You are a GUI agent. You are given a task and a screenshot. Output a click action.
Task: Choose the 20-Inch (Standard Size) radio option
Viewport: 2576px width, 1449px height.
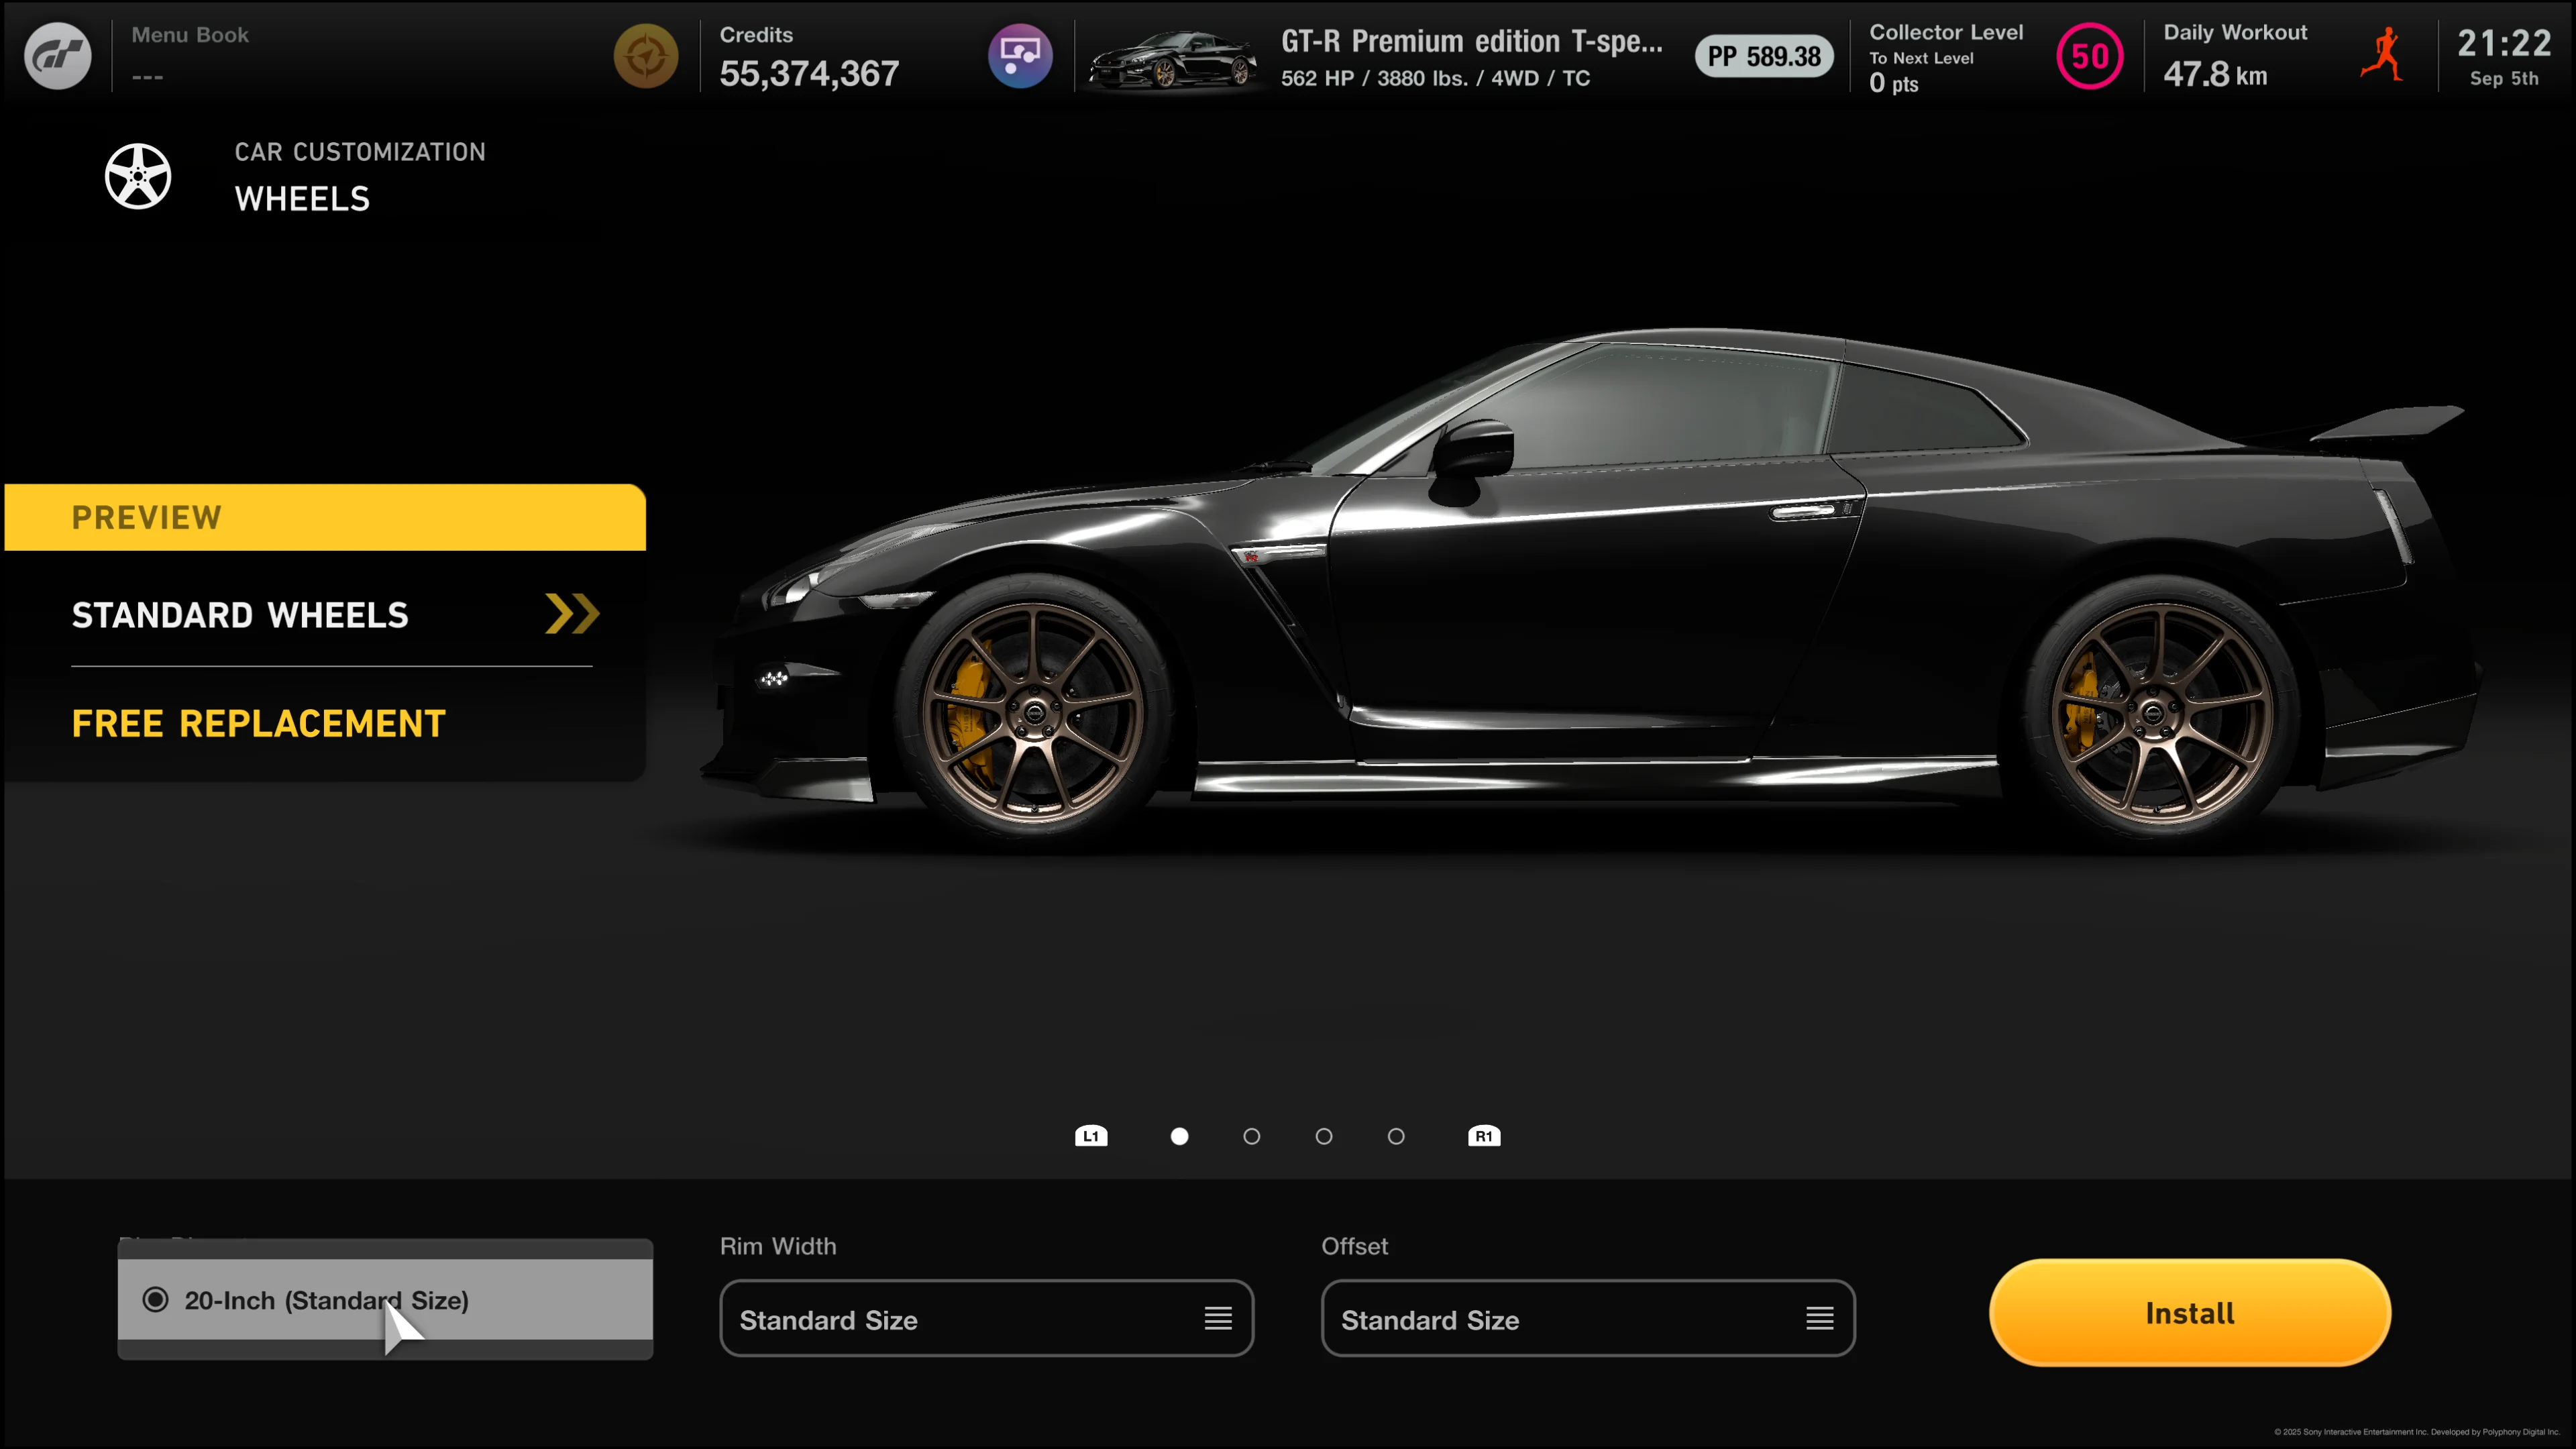click(385, 1300)
